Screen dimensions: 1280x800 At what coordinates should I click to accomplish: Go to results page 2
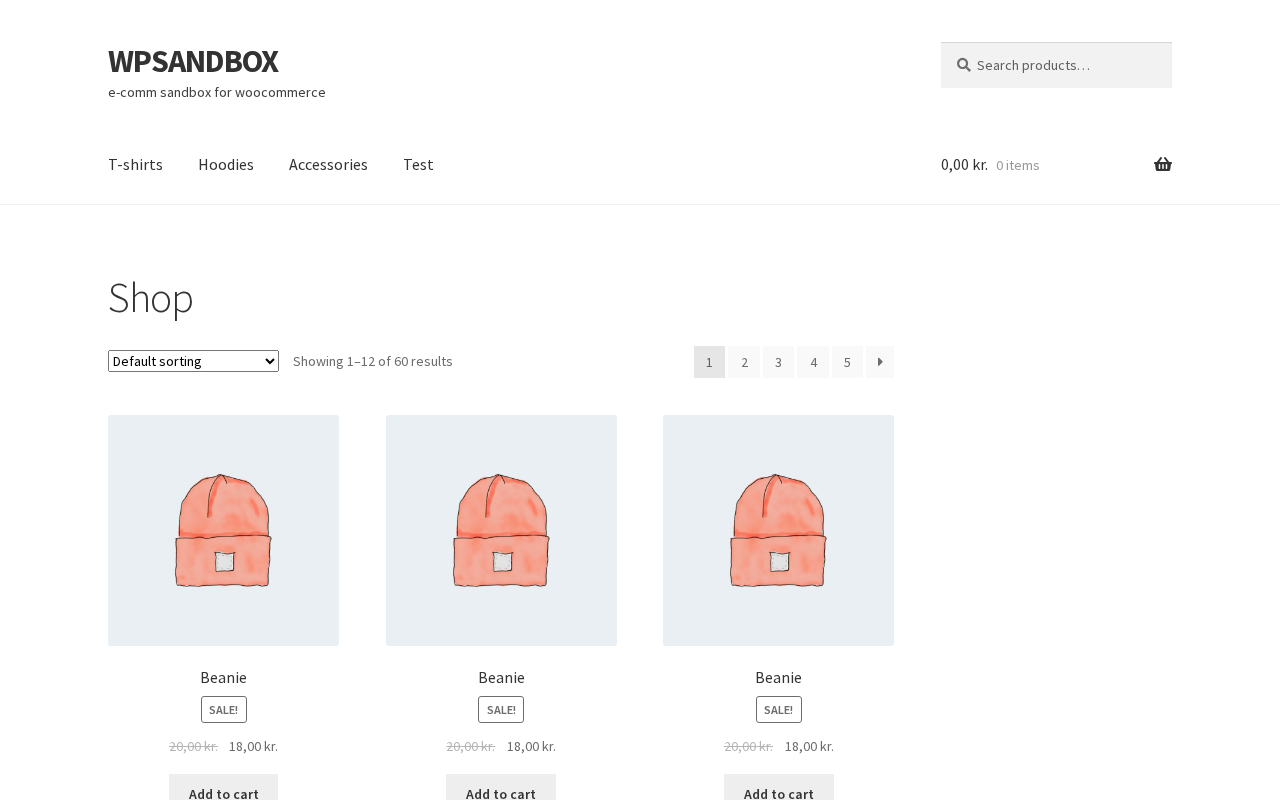pyautogui.click(x=744, y=362)
